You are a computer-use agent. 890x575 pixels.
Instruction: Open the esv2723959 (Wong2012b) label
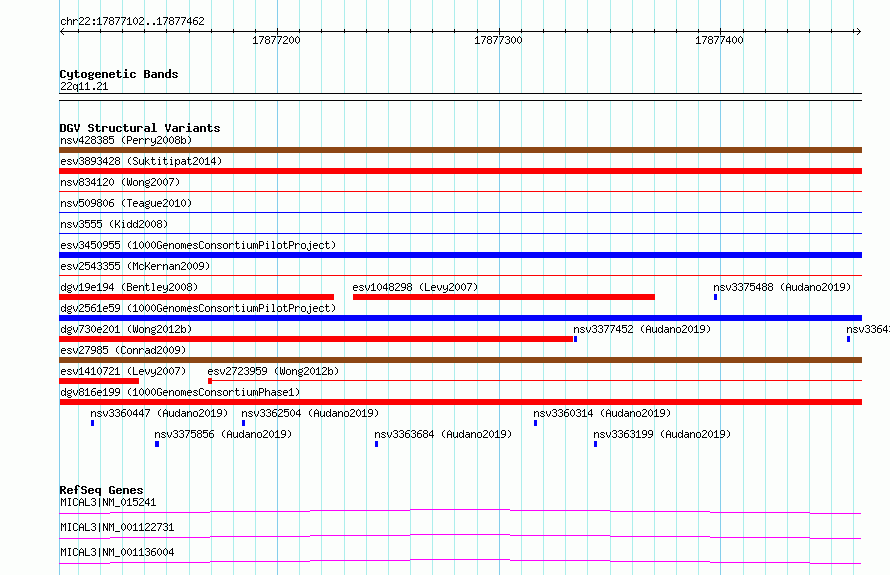click(273, 371)
